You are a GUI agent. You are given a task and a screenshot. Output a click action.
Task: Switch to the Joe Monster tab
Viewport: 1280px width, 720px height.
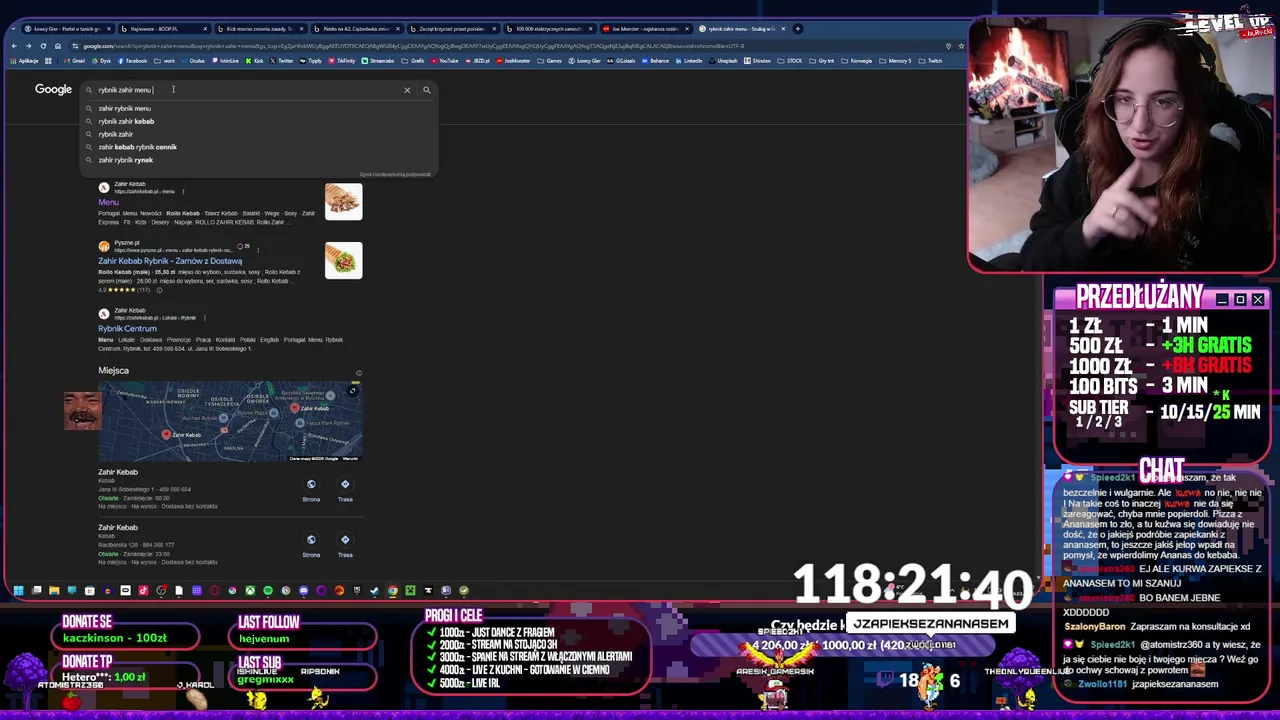point(645,28)
